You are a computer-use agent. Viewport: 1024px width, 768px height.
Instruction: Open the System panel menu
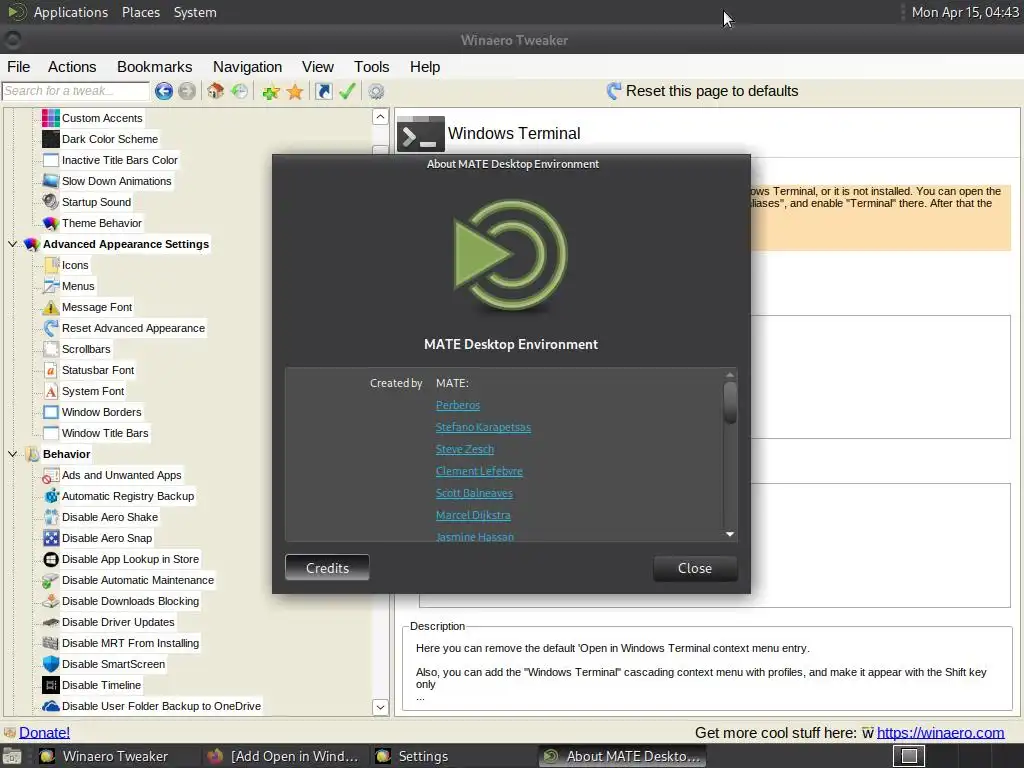click(x=195, y=12)
